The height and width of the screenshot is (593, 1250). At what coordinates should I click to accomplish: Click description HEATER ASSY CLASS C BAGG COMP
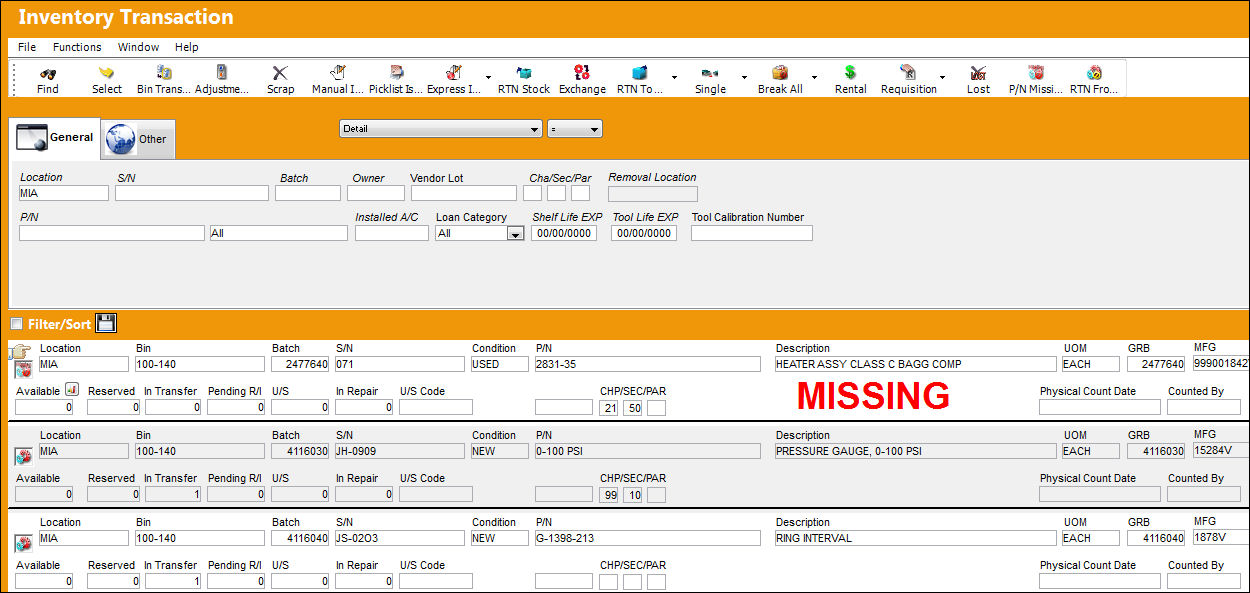[916, 364]
